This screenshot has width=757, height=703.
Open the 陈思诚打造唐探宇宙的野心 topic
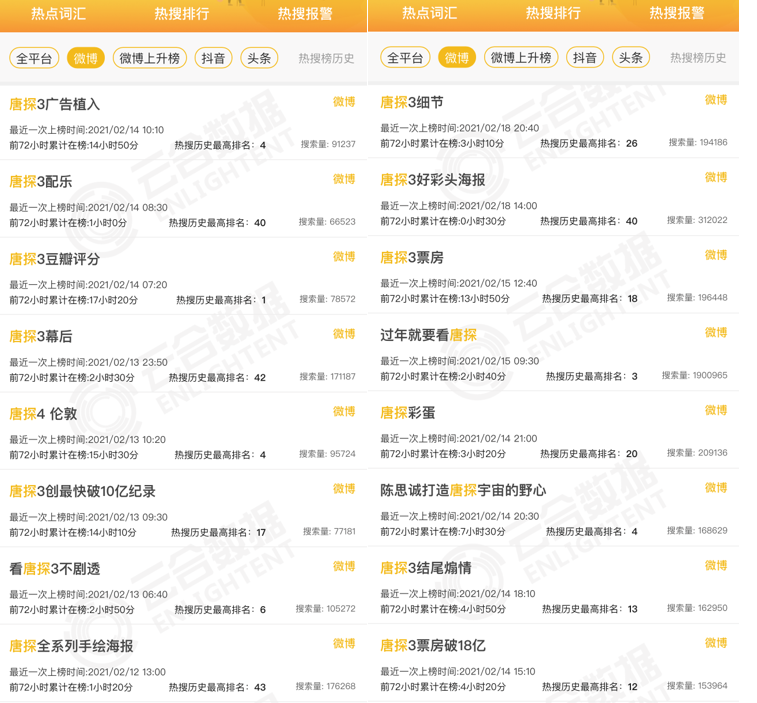(x=463, y=490)
